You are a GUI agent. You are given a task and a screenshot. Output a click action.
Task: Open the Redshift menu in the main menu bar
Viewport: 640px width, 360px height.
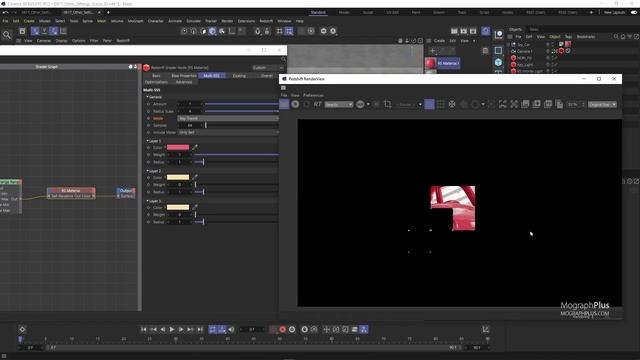coord(266,21)
